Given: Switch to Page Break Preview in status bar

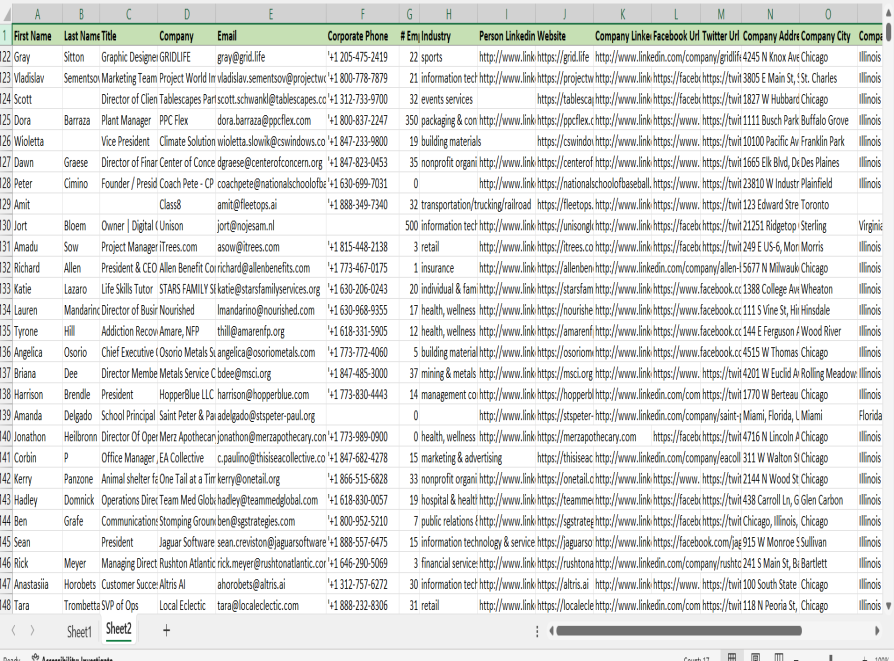Looking at the screenshot, I should [778, 658].
